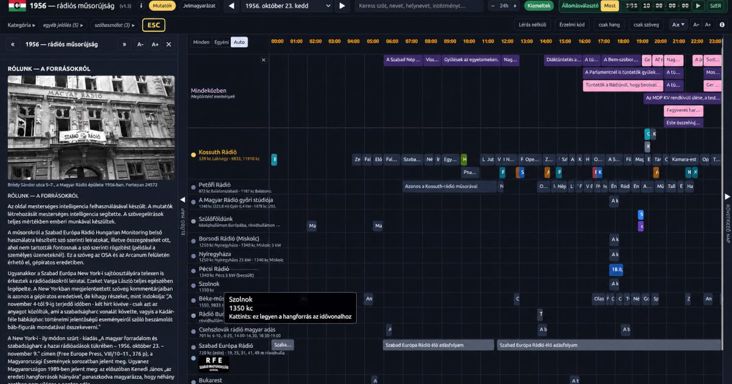Viewport: 732px width, 384px height.
Task: Select Kossuth Rádió as audio source
Action: (193, 155)
